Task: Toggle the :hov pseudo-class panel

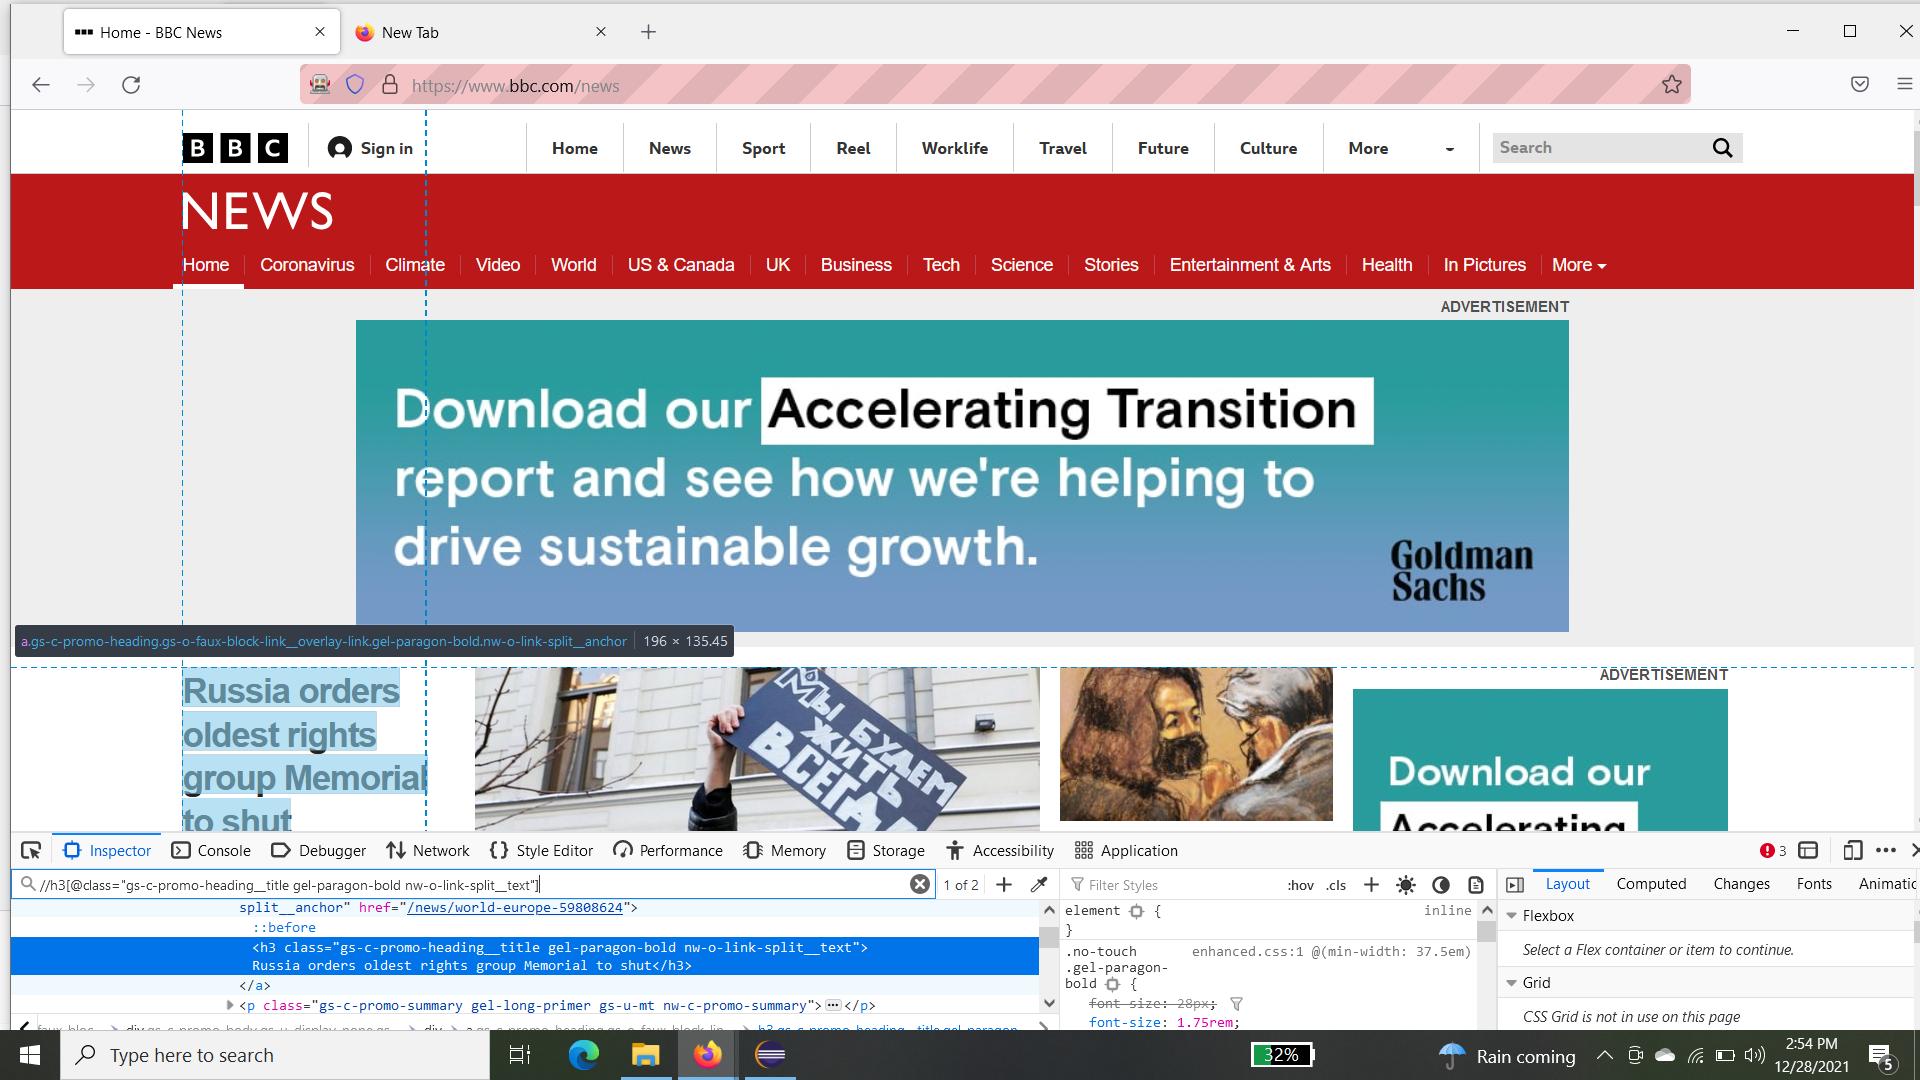Action: (1300, 885)
